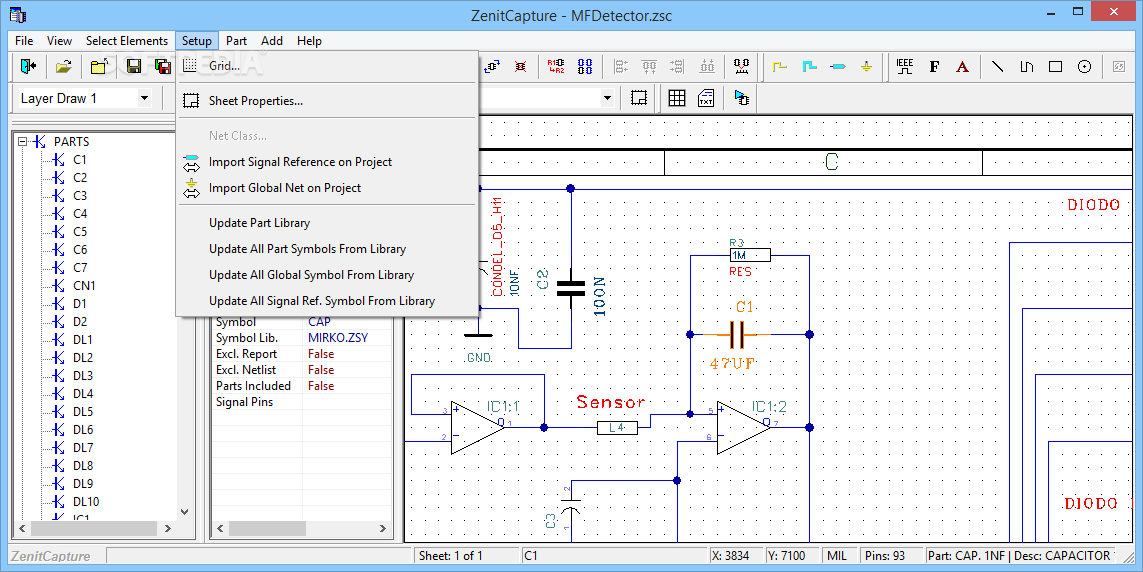Choose Update All Signal Ref. Symbol From Library
The image size is (1143, 572).
click(327, 301)
